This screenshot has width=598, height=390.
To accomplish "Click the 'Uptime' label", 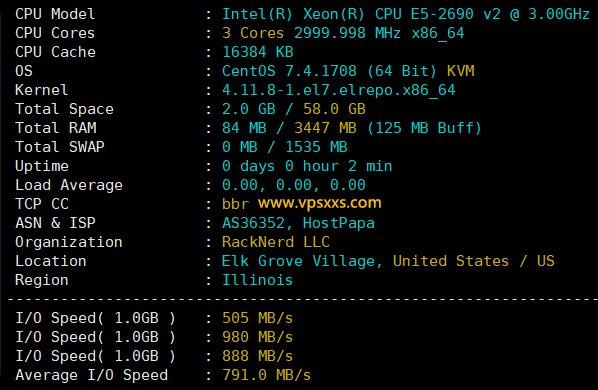I will point(42,167).
